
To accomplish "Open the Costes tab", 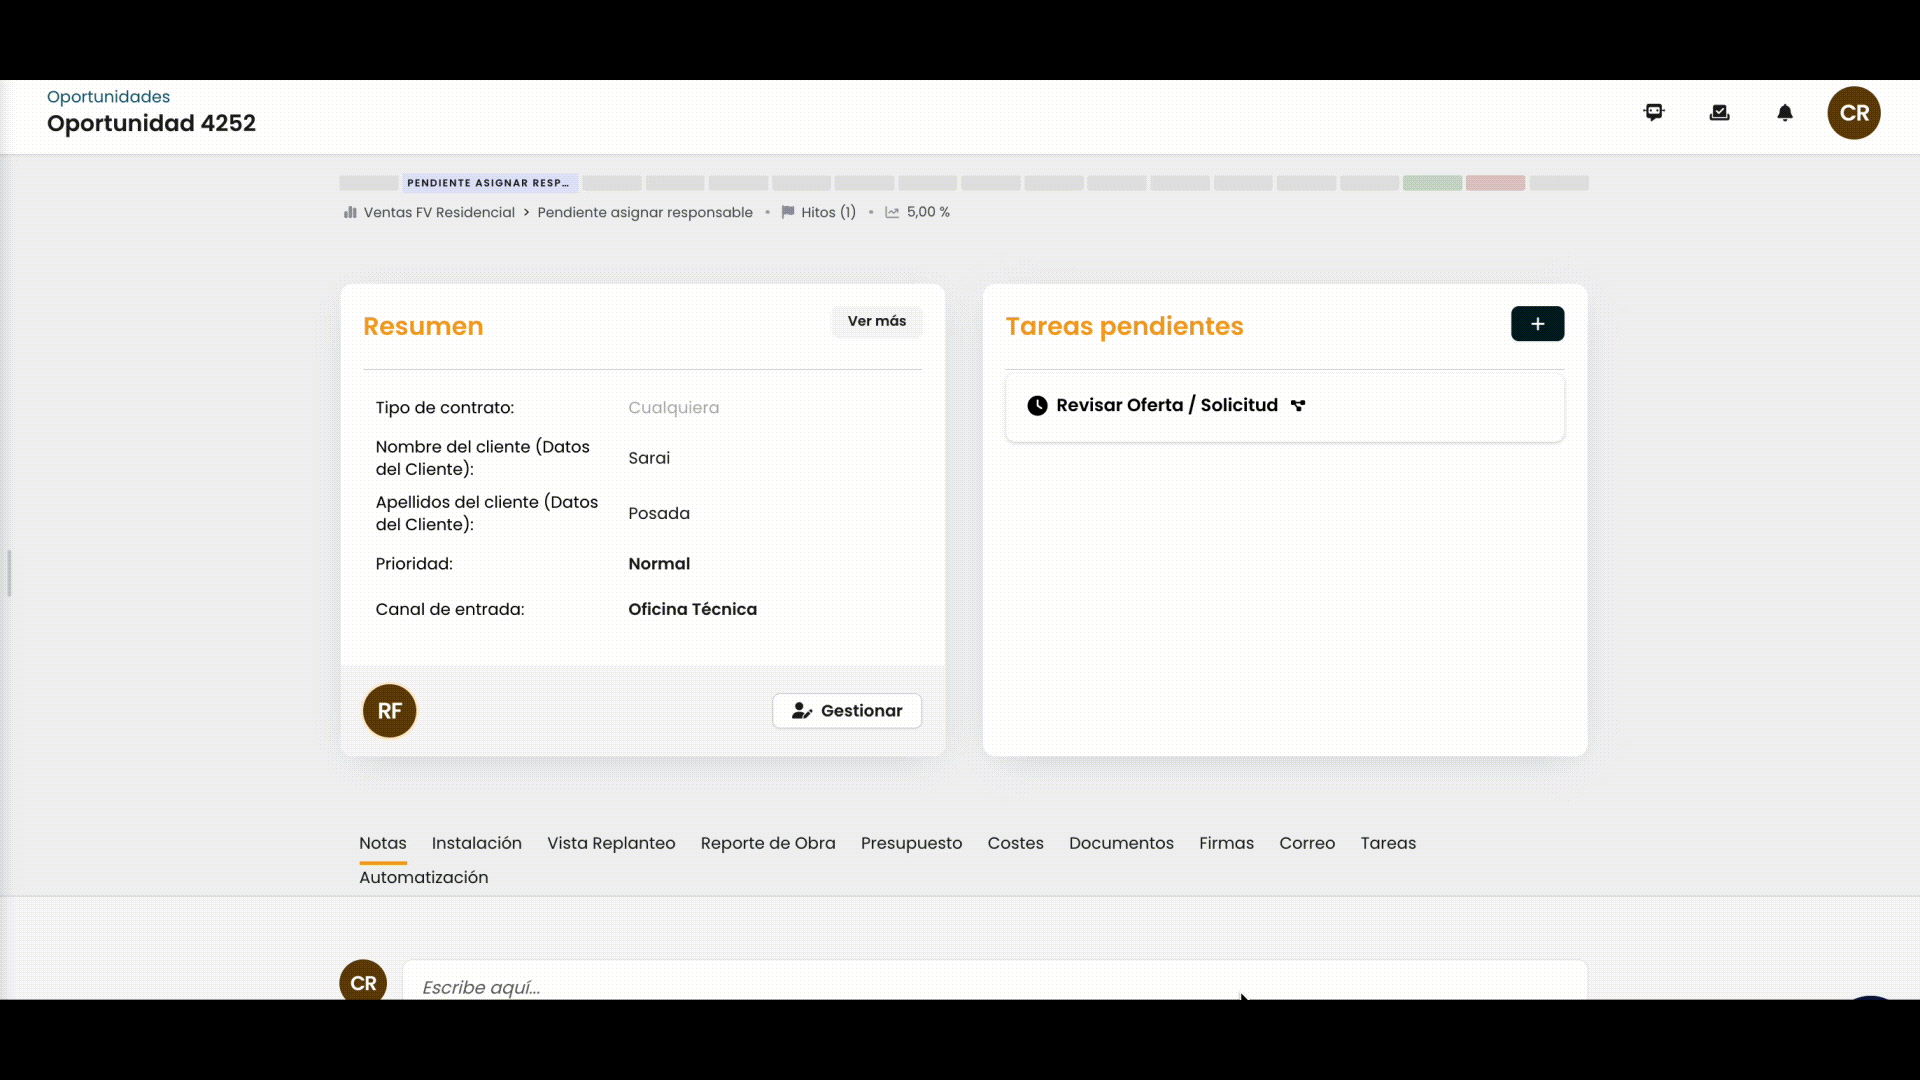I will 1016,843.
